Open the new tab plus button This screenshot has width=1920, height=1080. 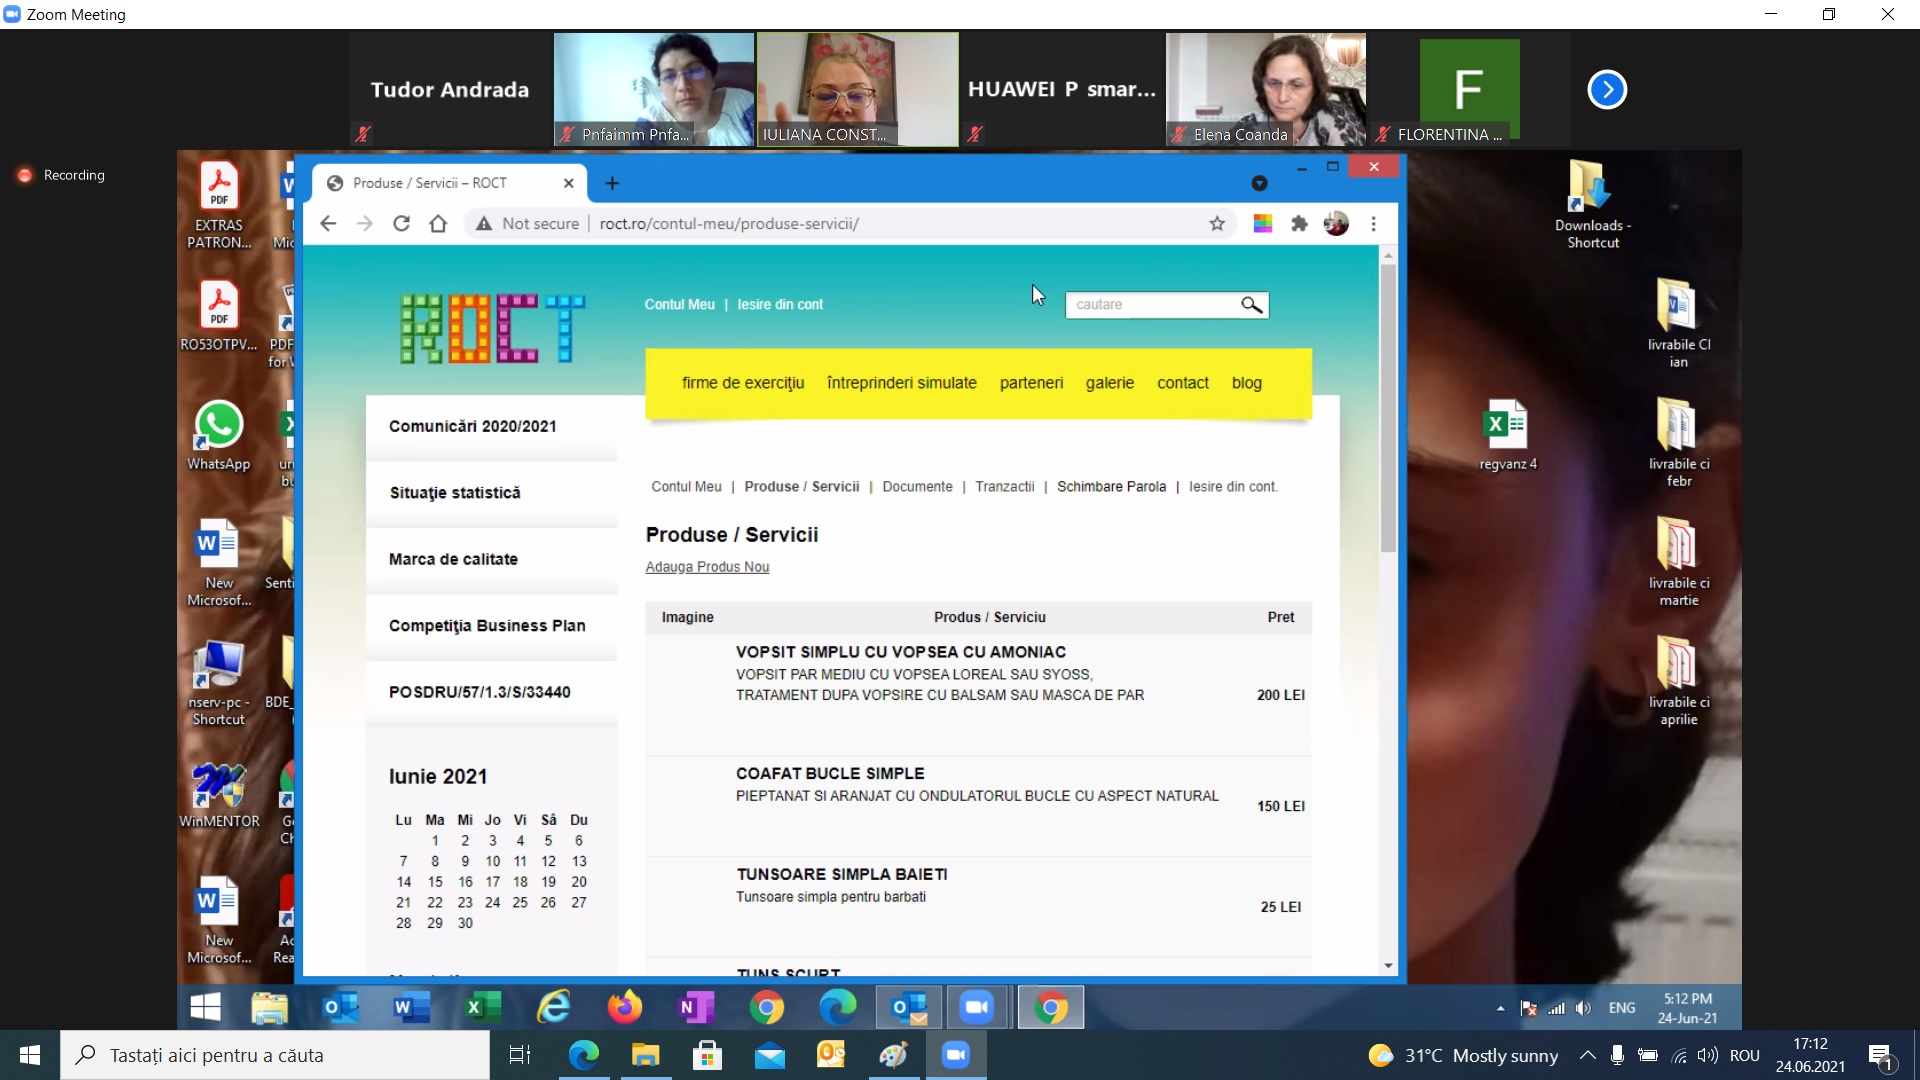tap(612, 183)
